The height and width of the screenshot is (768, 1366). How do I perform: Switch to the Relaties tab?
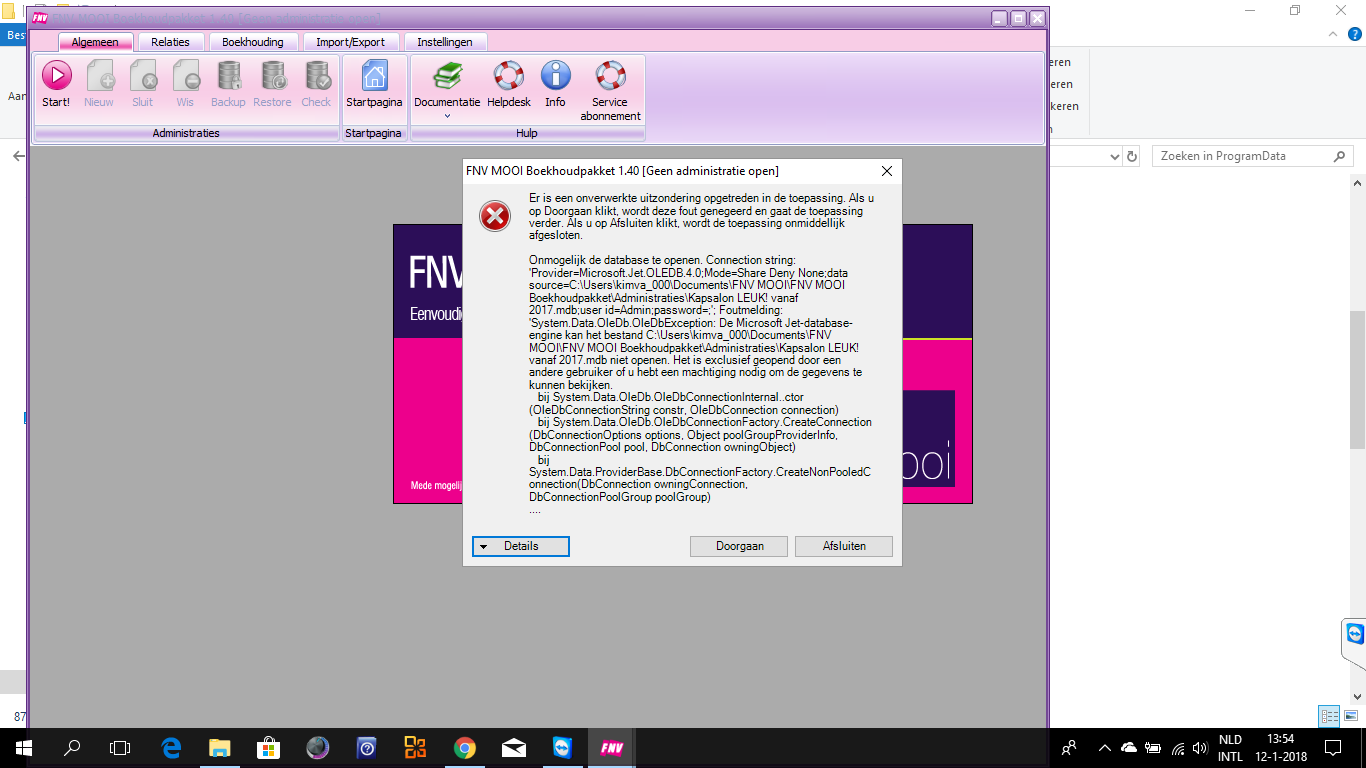171,42
